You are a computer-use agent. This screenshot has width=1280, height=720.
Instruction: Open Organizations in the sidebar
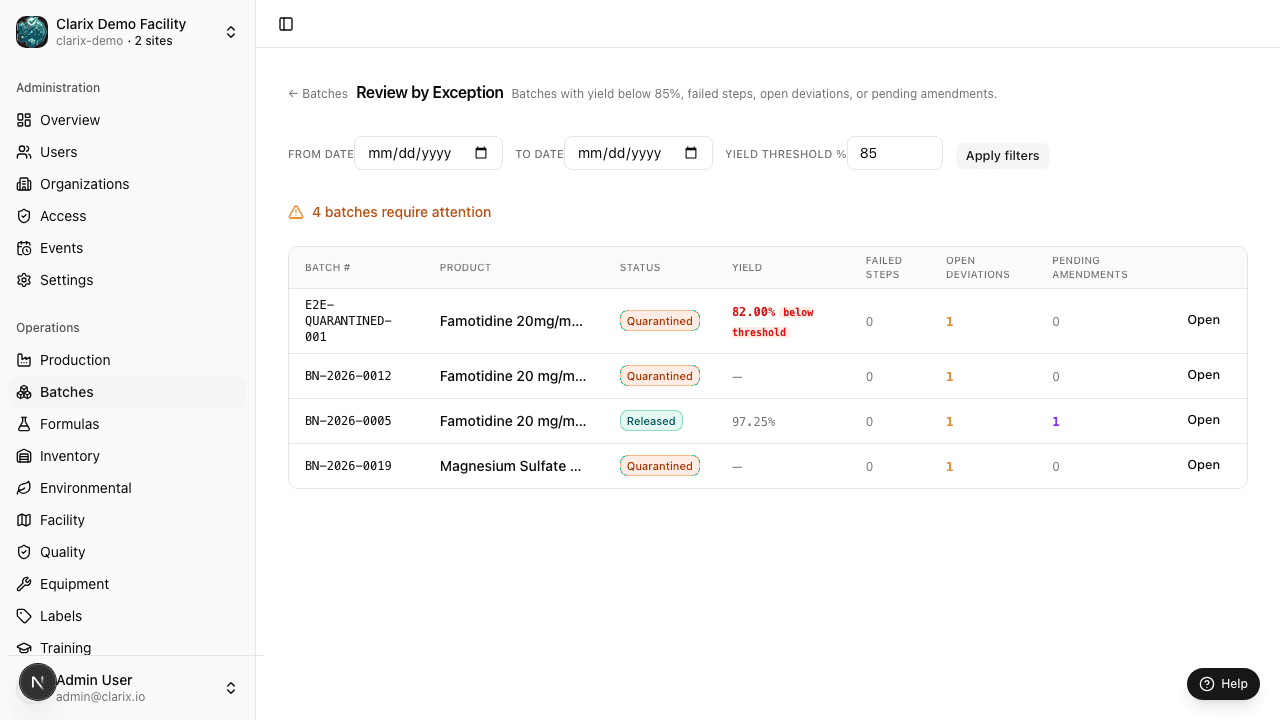coord(127,184)
